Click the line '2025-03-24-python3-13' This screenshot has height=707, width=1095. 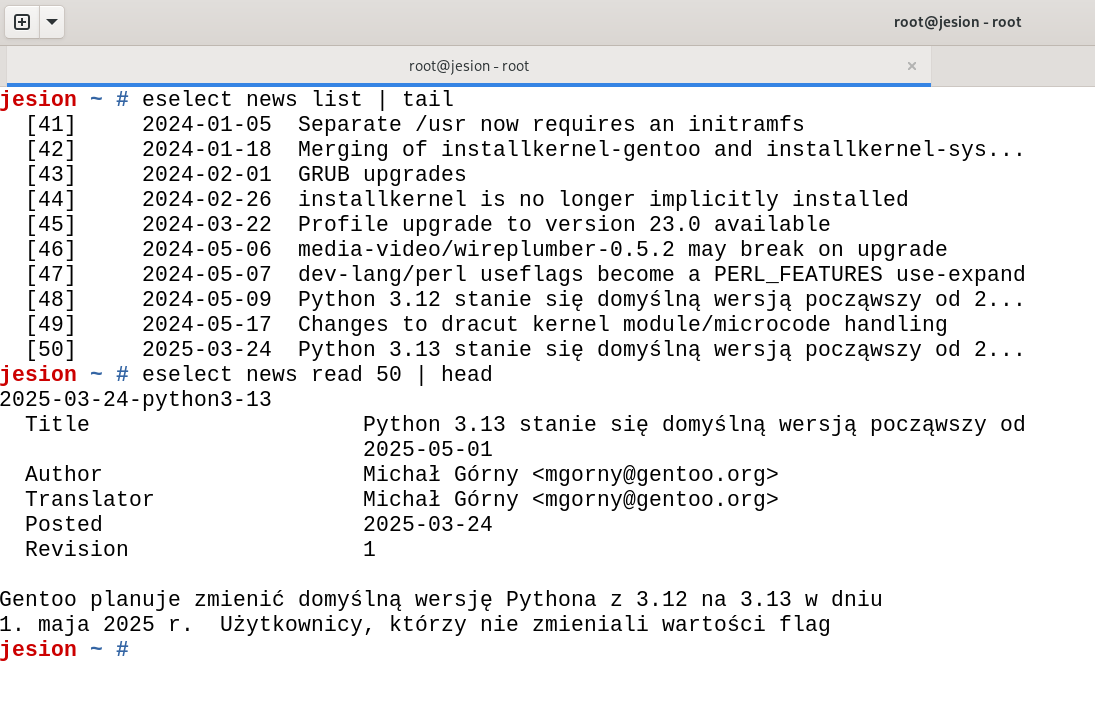point(135,400)
